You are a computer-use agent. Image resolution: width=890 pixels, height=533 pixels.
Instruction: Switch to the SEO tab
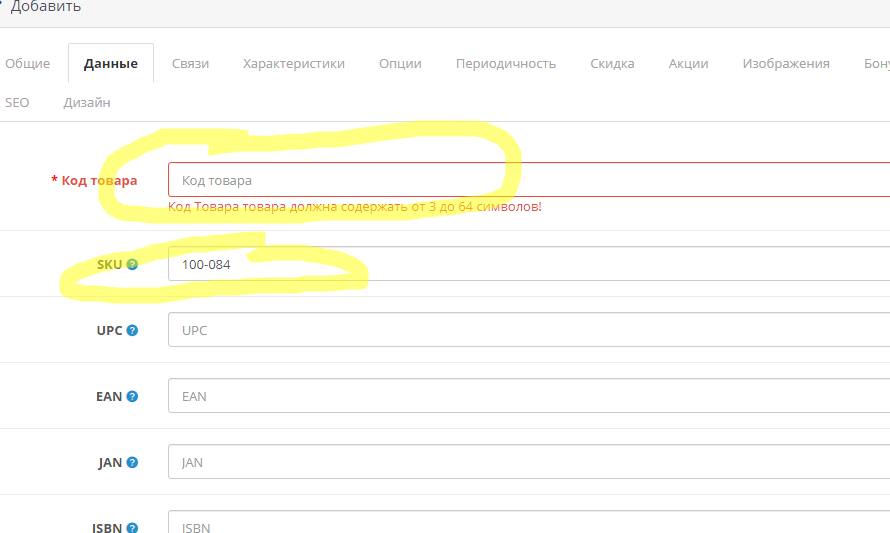tap(17, 102)
